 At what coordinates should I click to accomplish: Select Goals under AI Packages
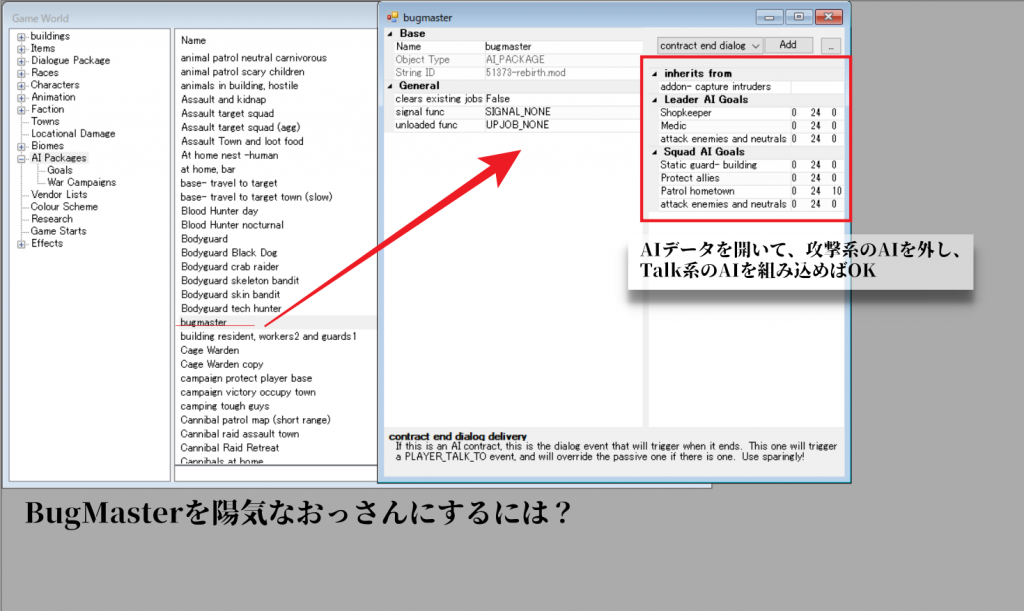coord(59,170)
